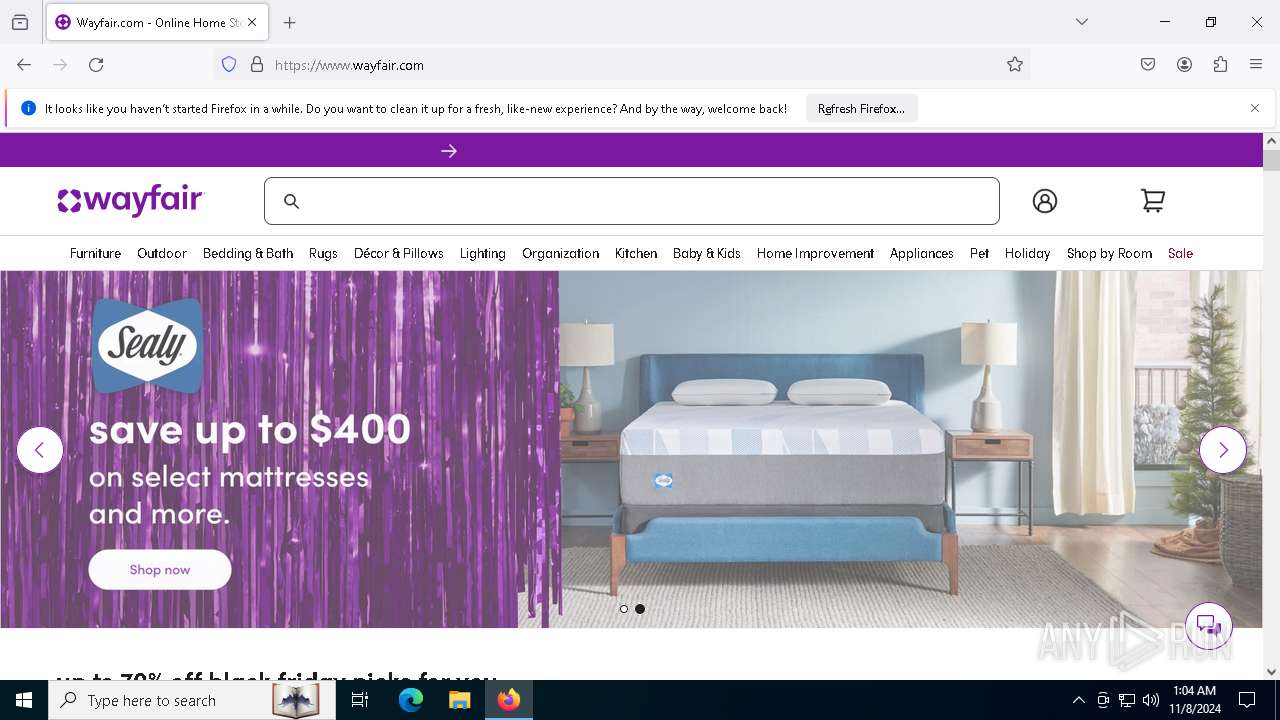
Task: Open Firefox View recent browsing icon
Action: (x=20, y=22)
